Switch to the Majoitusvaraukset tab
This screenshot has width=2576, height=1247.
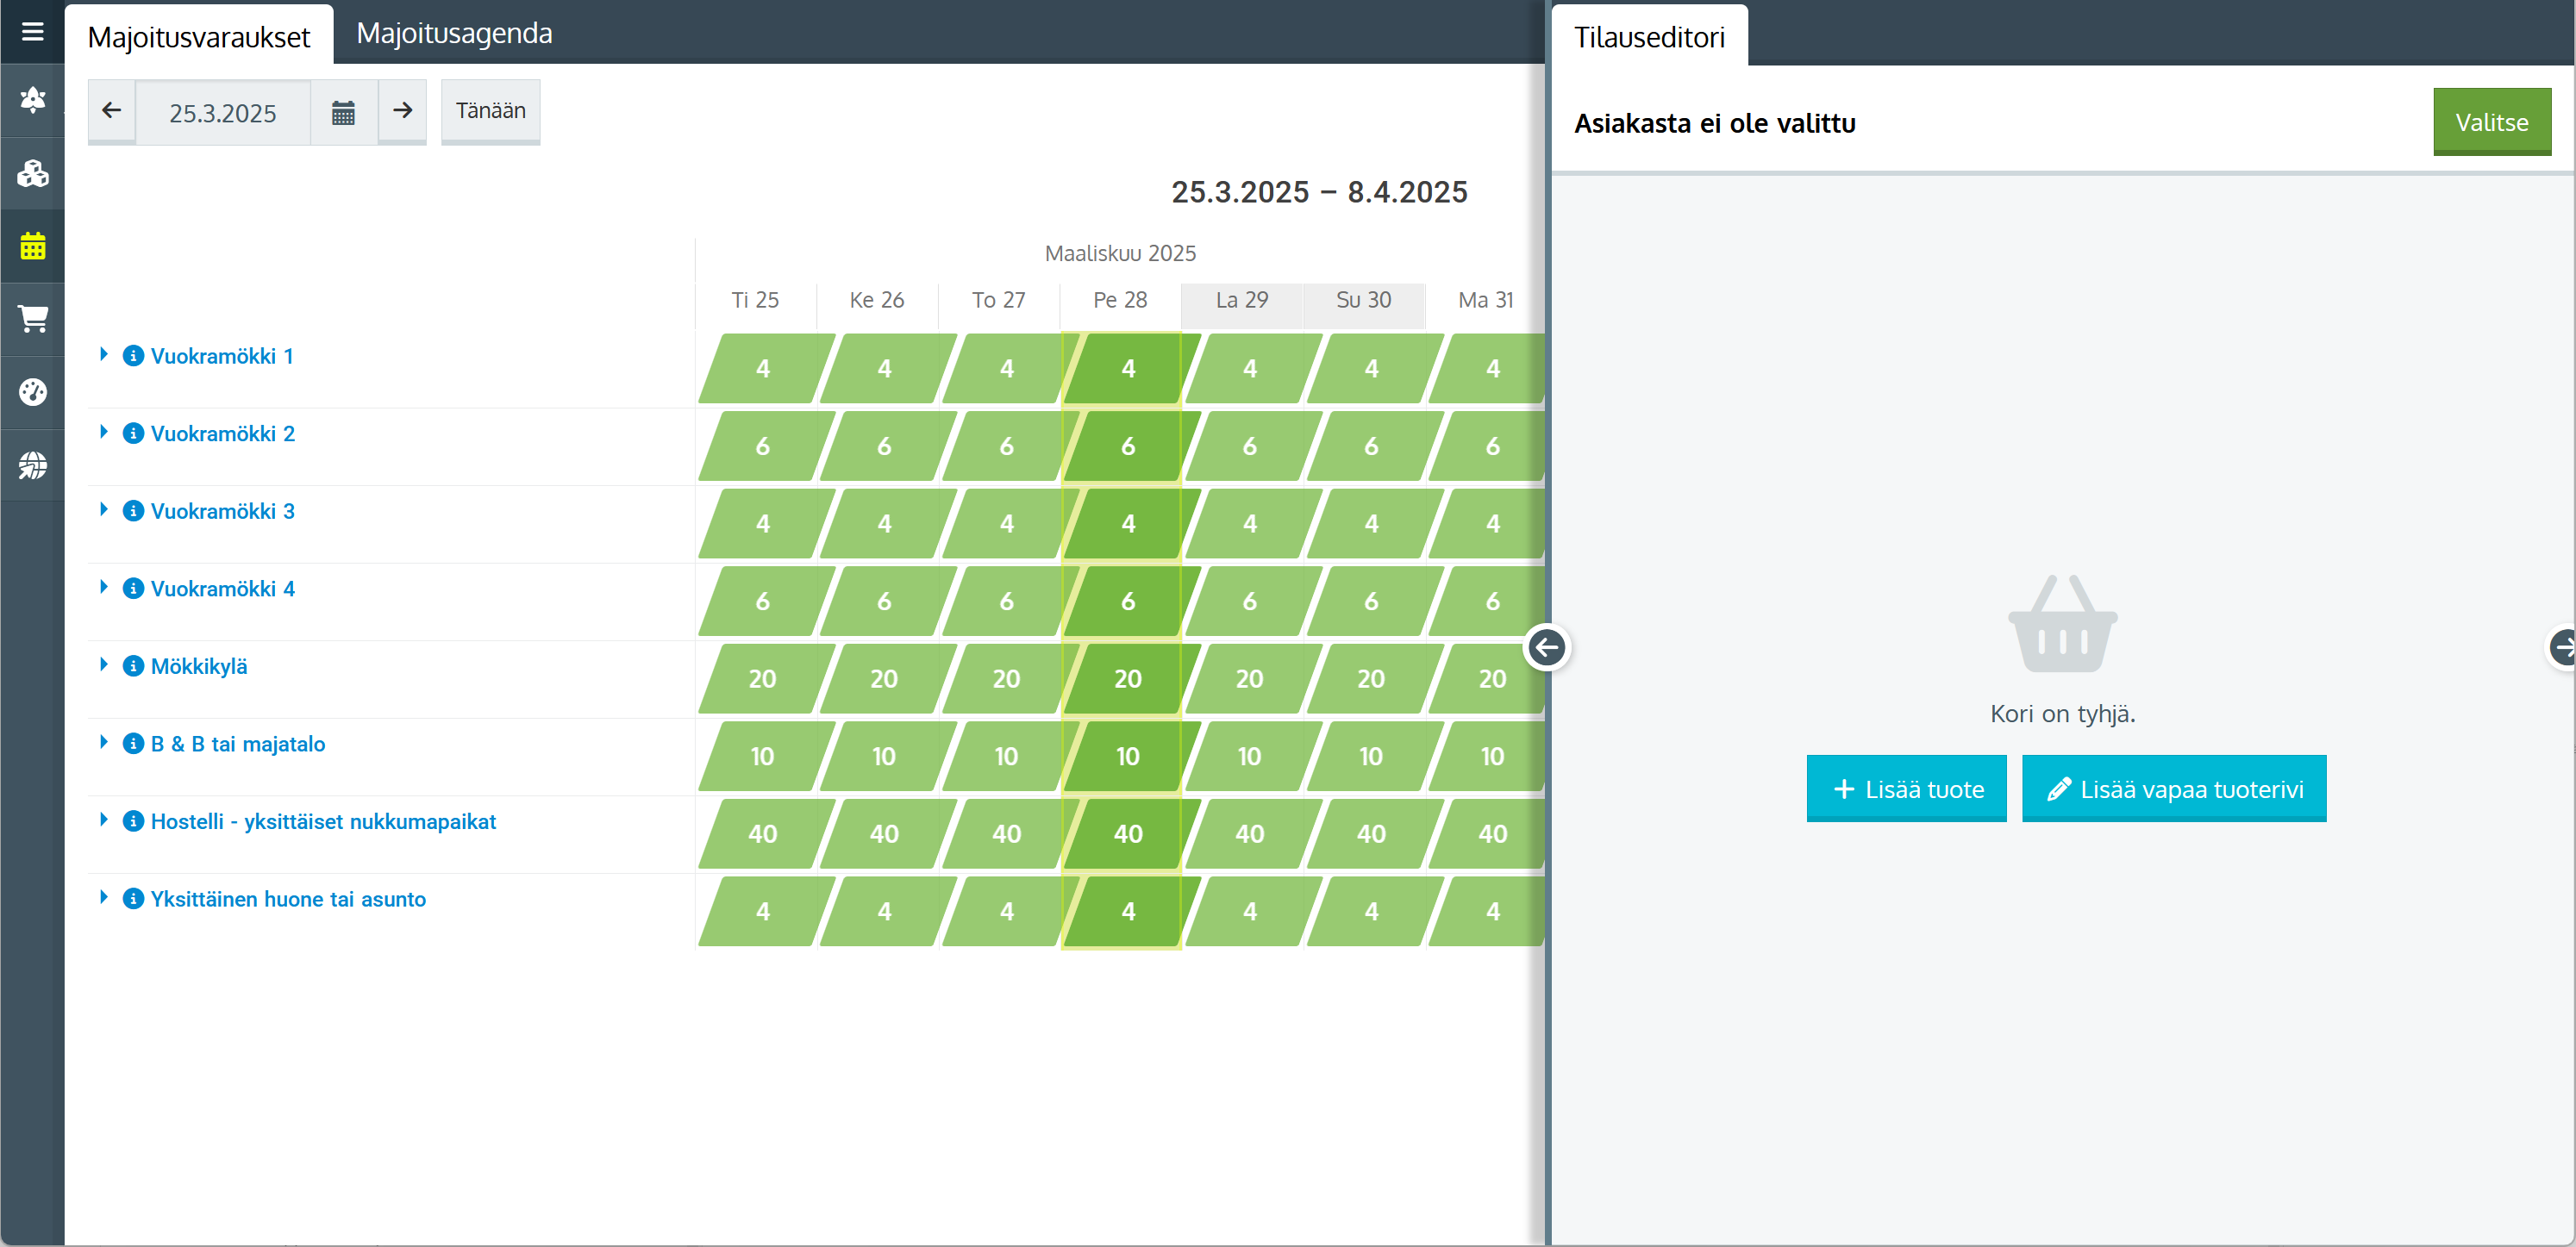click(199, 36)
